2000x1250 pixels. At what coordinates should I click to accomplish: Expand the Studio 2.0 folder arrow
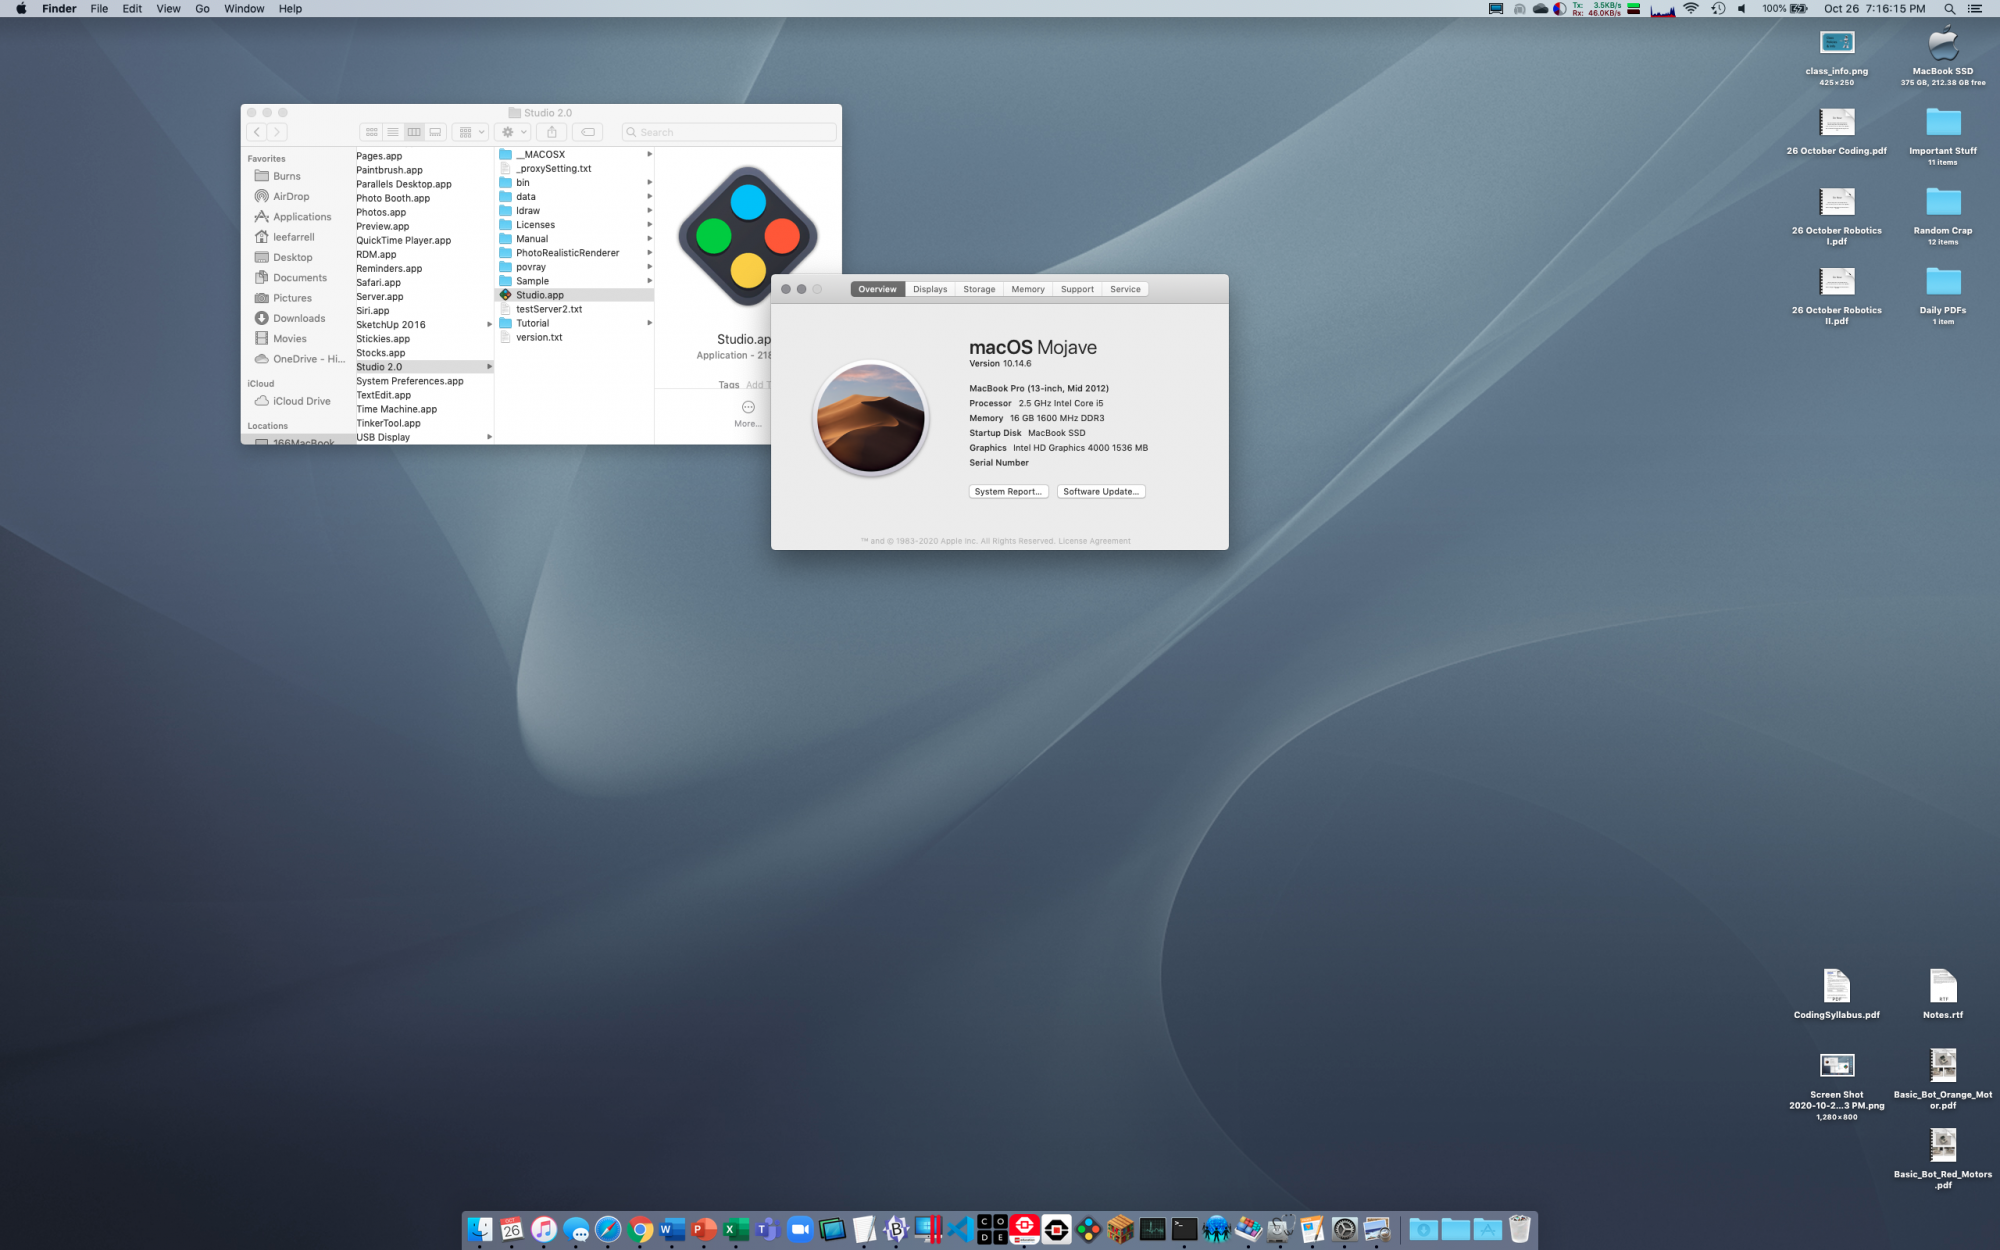click(489, 367)
